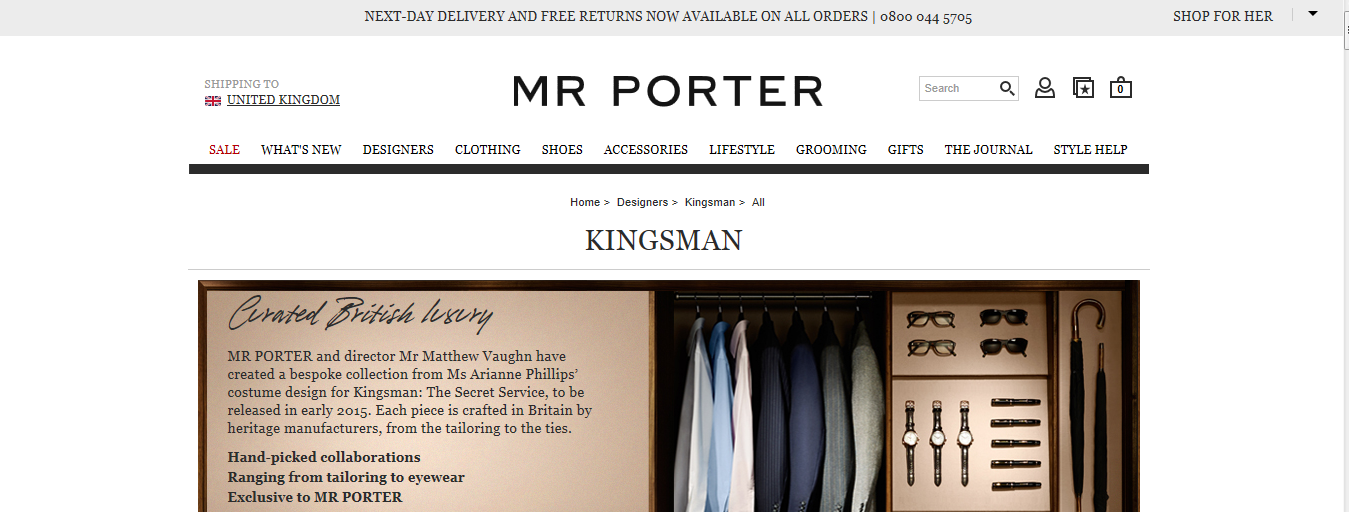Image resolution: width=1349 pixels, height=512 pixels.
Task: Focus the Search input field
Action: (x=958, y=89)
